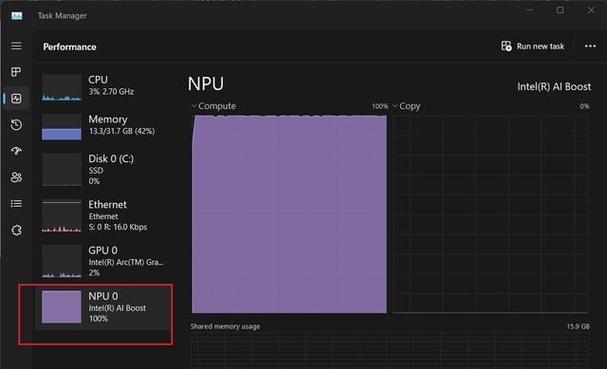This screenshot has width=607, height=369.
Task: Click the Shared memory usage graph
Action: click(x=390, y=352)
